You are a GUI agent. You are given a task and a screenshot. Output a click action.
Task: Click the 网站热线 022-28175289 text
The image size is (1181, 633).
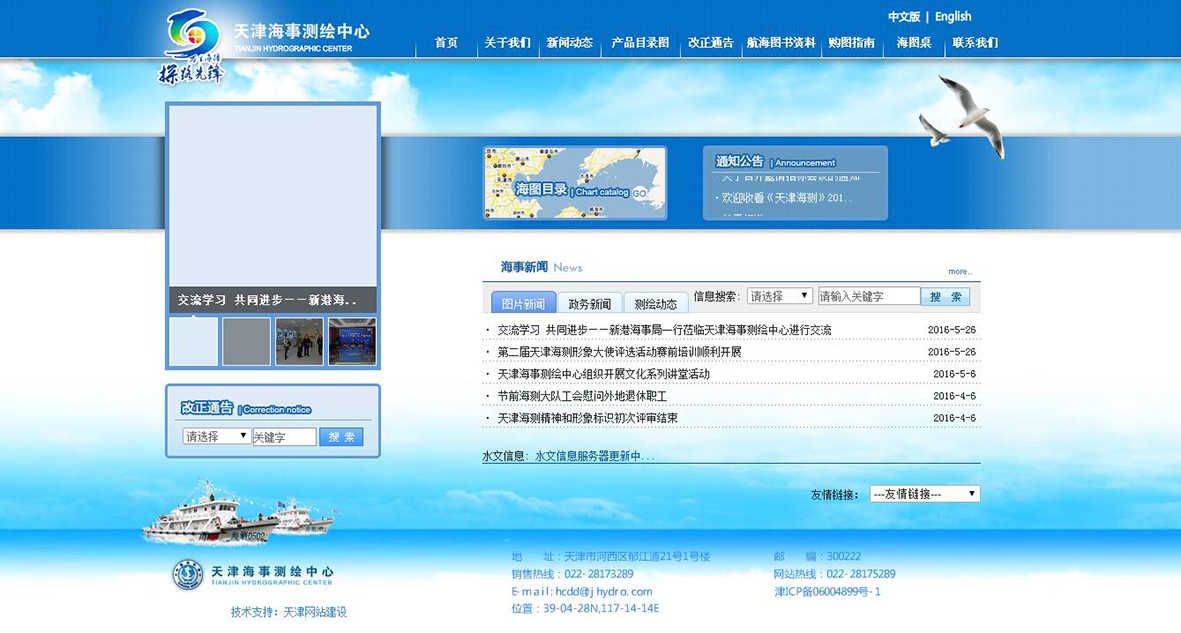coord(835,574)
